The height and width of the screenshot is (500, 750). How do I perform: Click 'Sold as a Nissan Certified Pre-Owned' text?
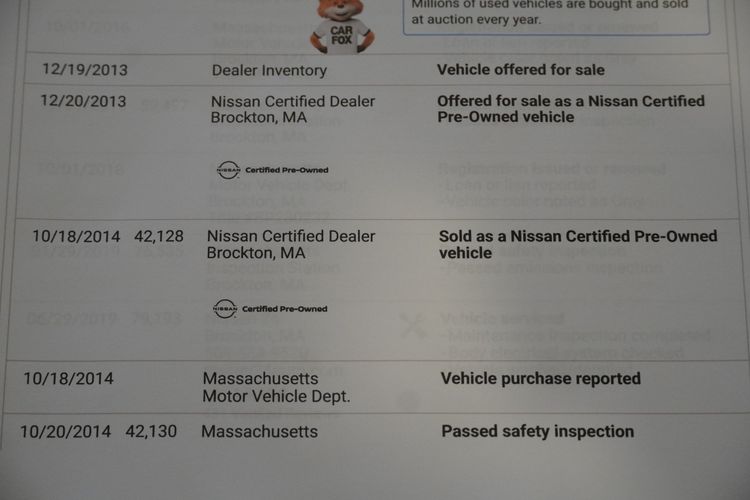tap(578, 236)
